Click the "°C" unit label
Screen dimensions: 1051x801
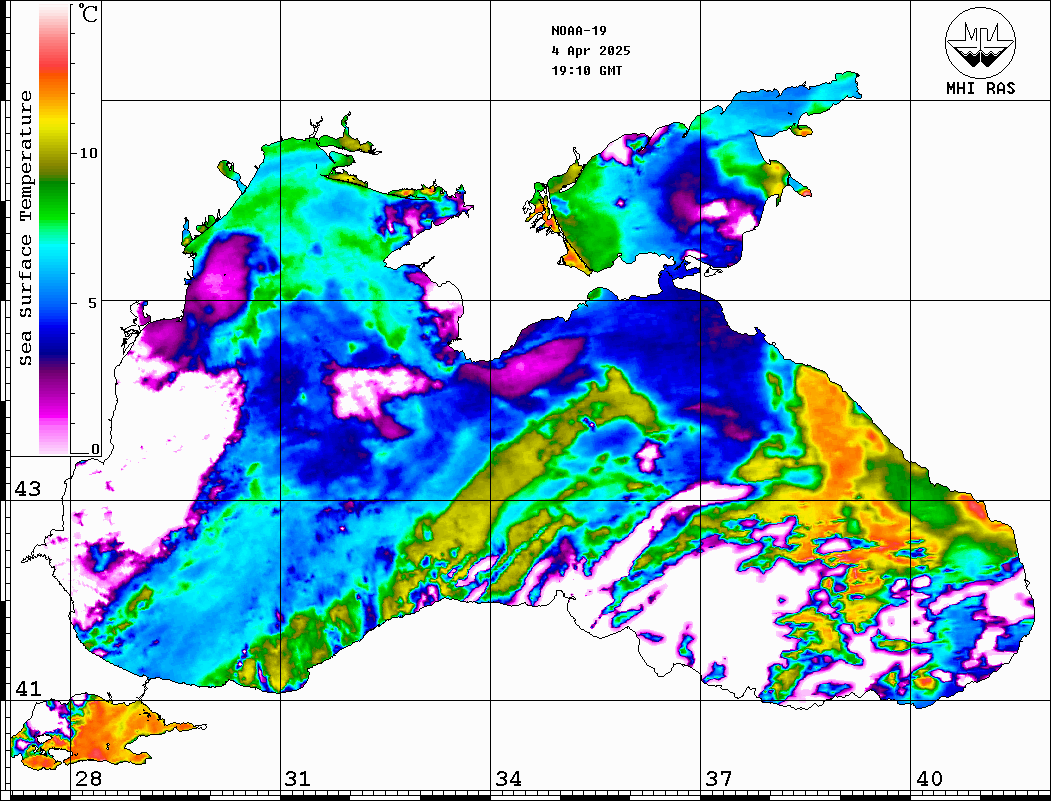[88, 14]
